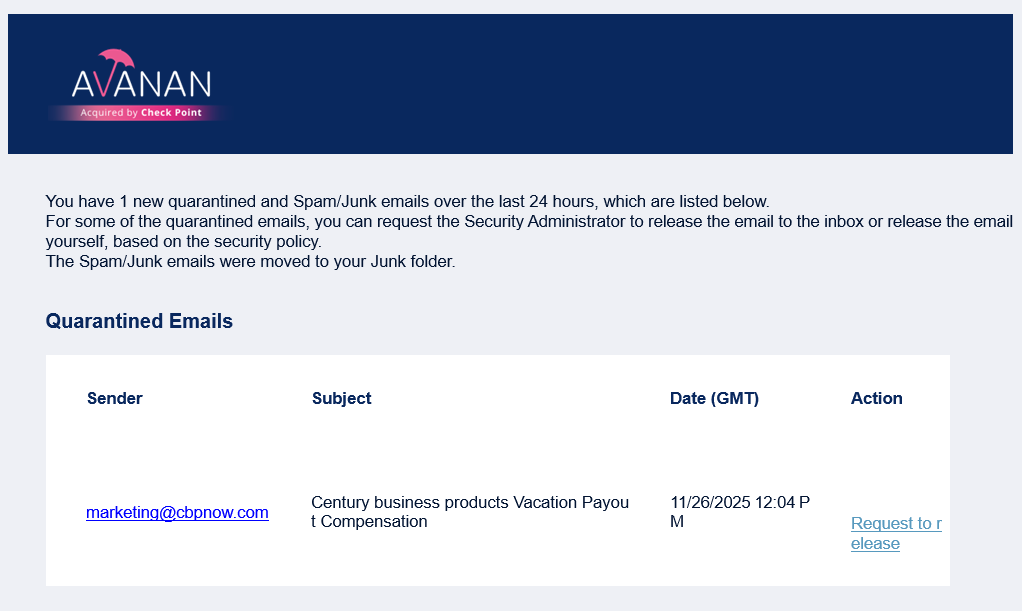1022x611 pixels.
Task: Click the Security Administrator release instructions line
Action: (x=529, y=221)
